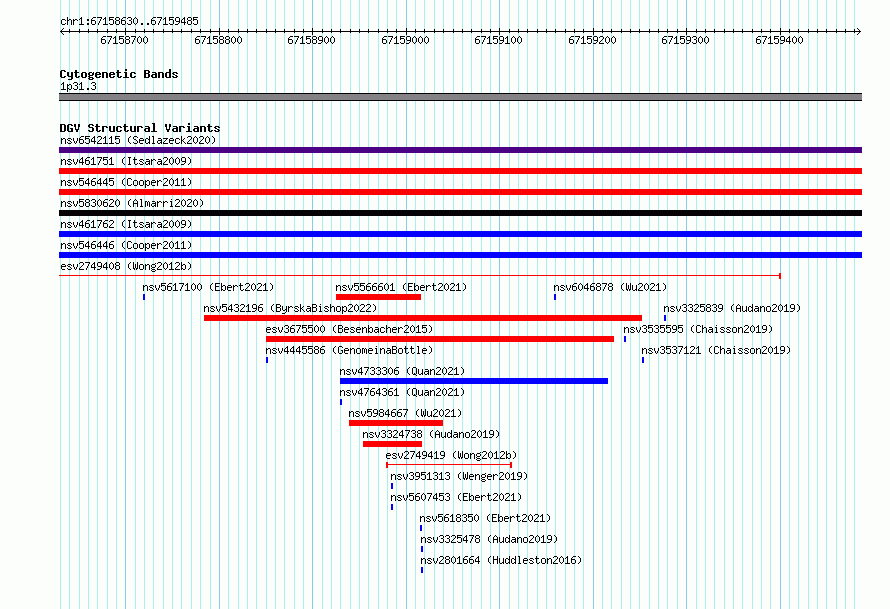Open nsv4733306 (Quan2021) label
The height and width of the screenshot is (609, 890).
(x=402, y=371)
